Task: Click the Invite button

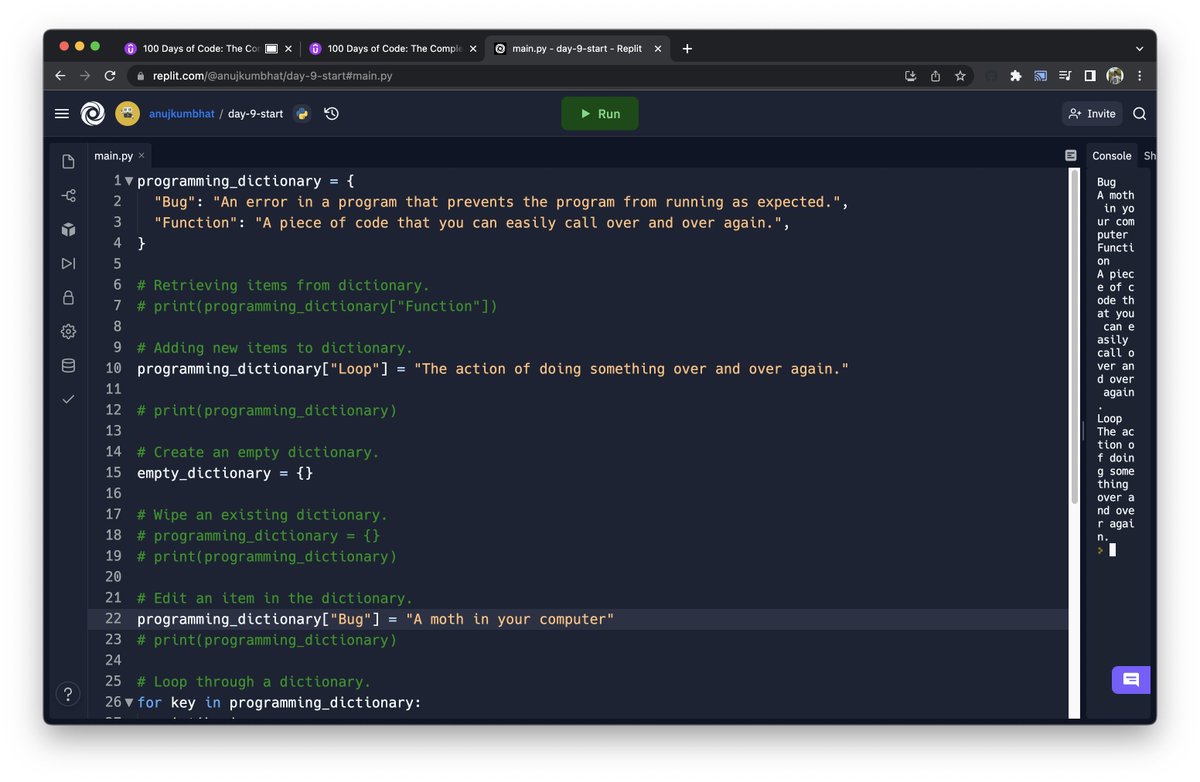Action: click(x=1092, y=114)
